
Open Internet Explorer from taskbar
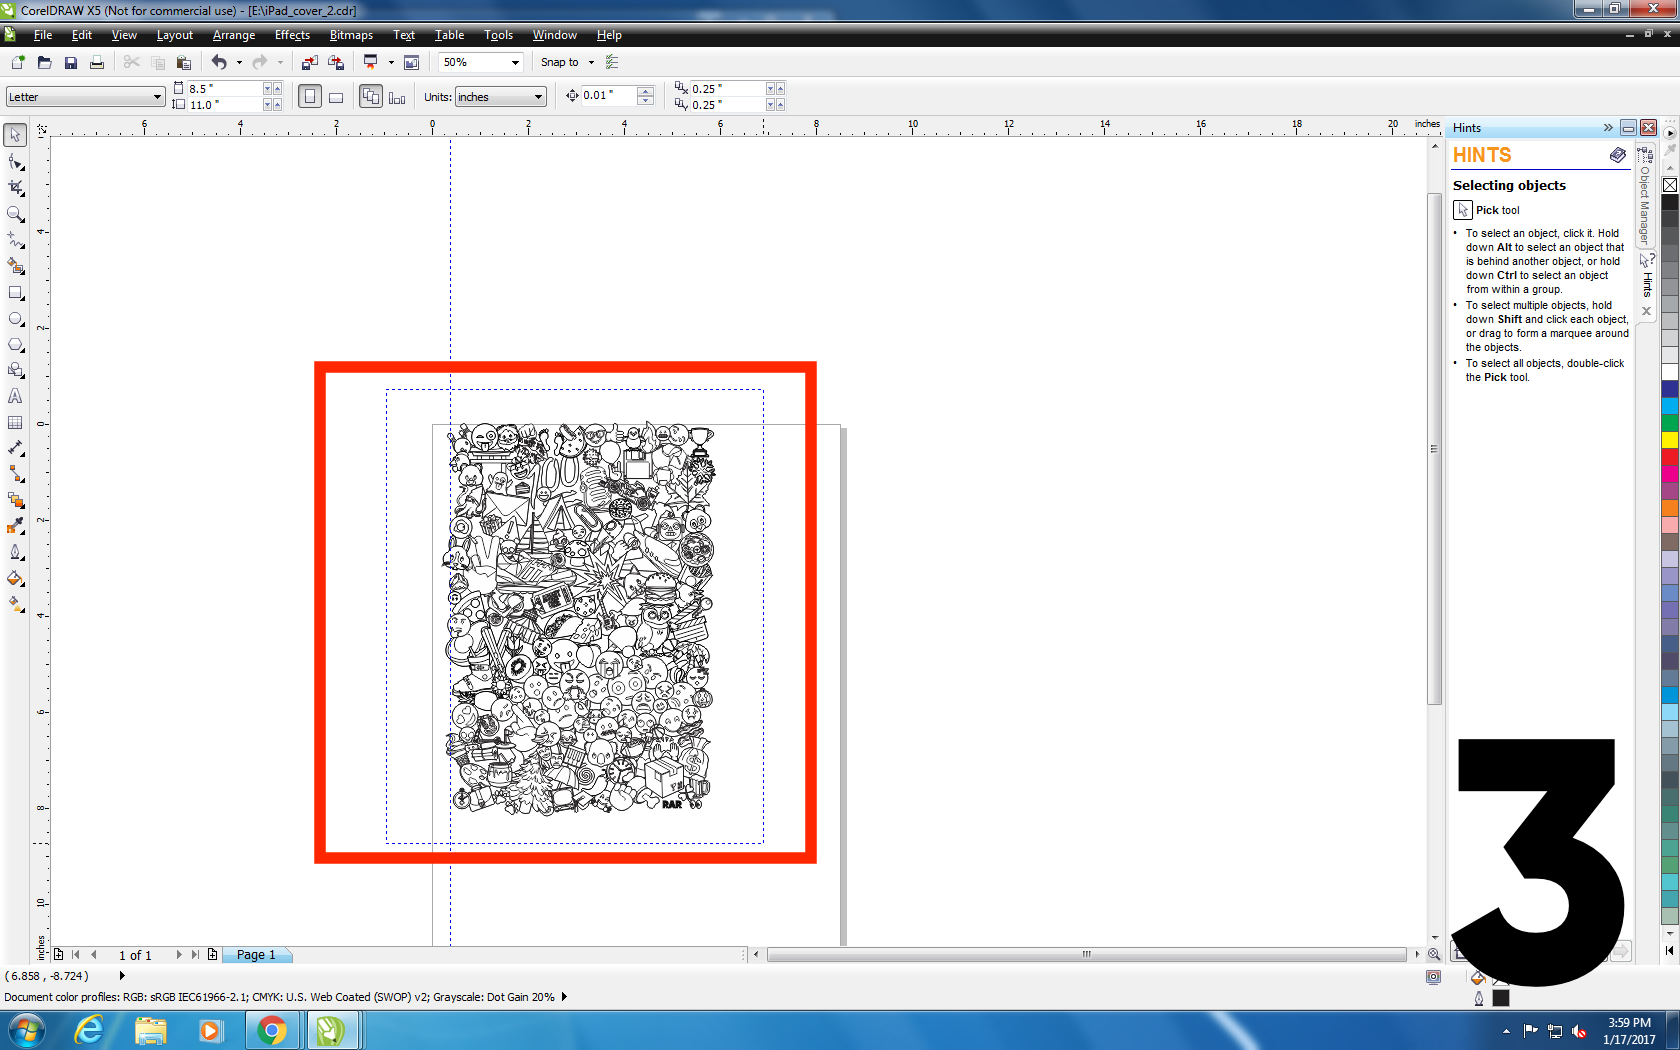click(89, 1030)
